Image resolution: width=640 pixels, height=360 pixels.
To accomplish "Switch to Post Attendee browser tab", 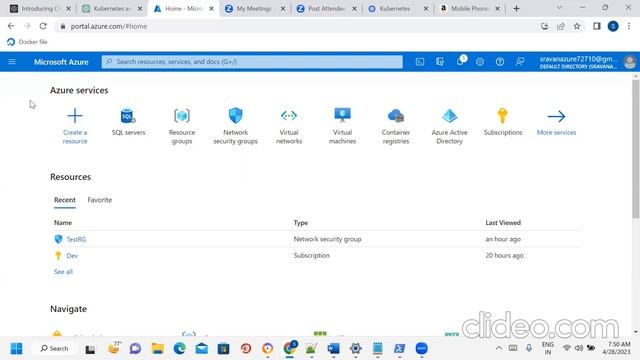I will [x=326, y=8].
